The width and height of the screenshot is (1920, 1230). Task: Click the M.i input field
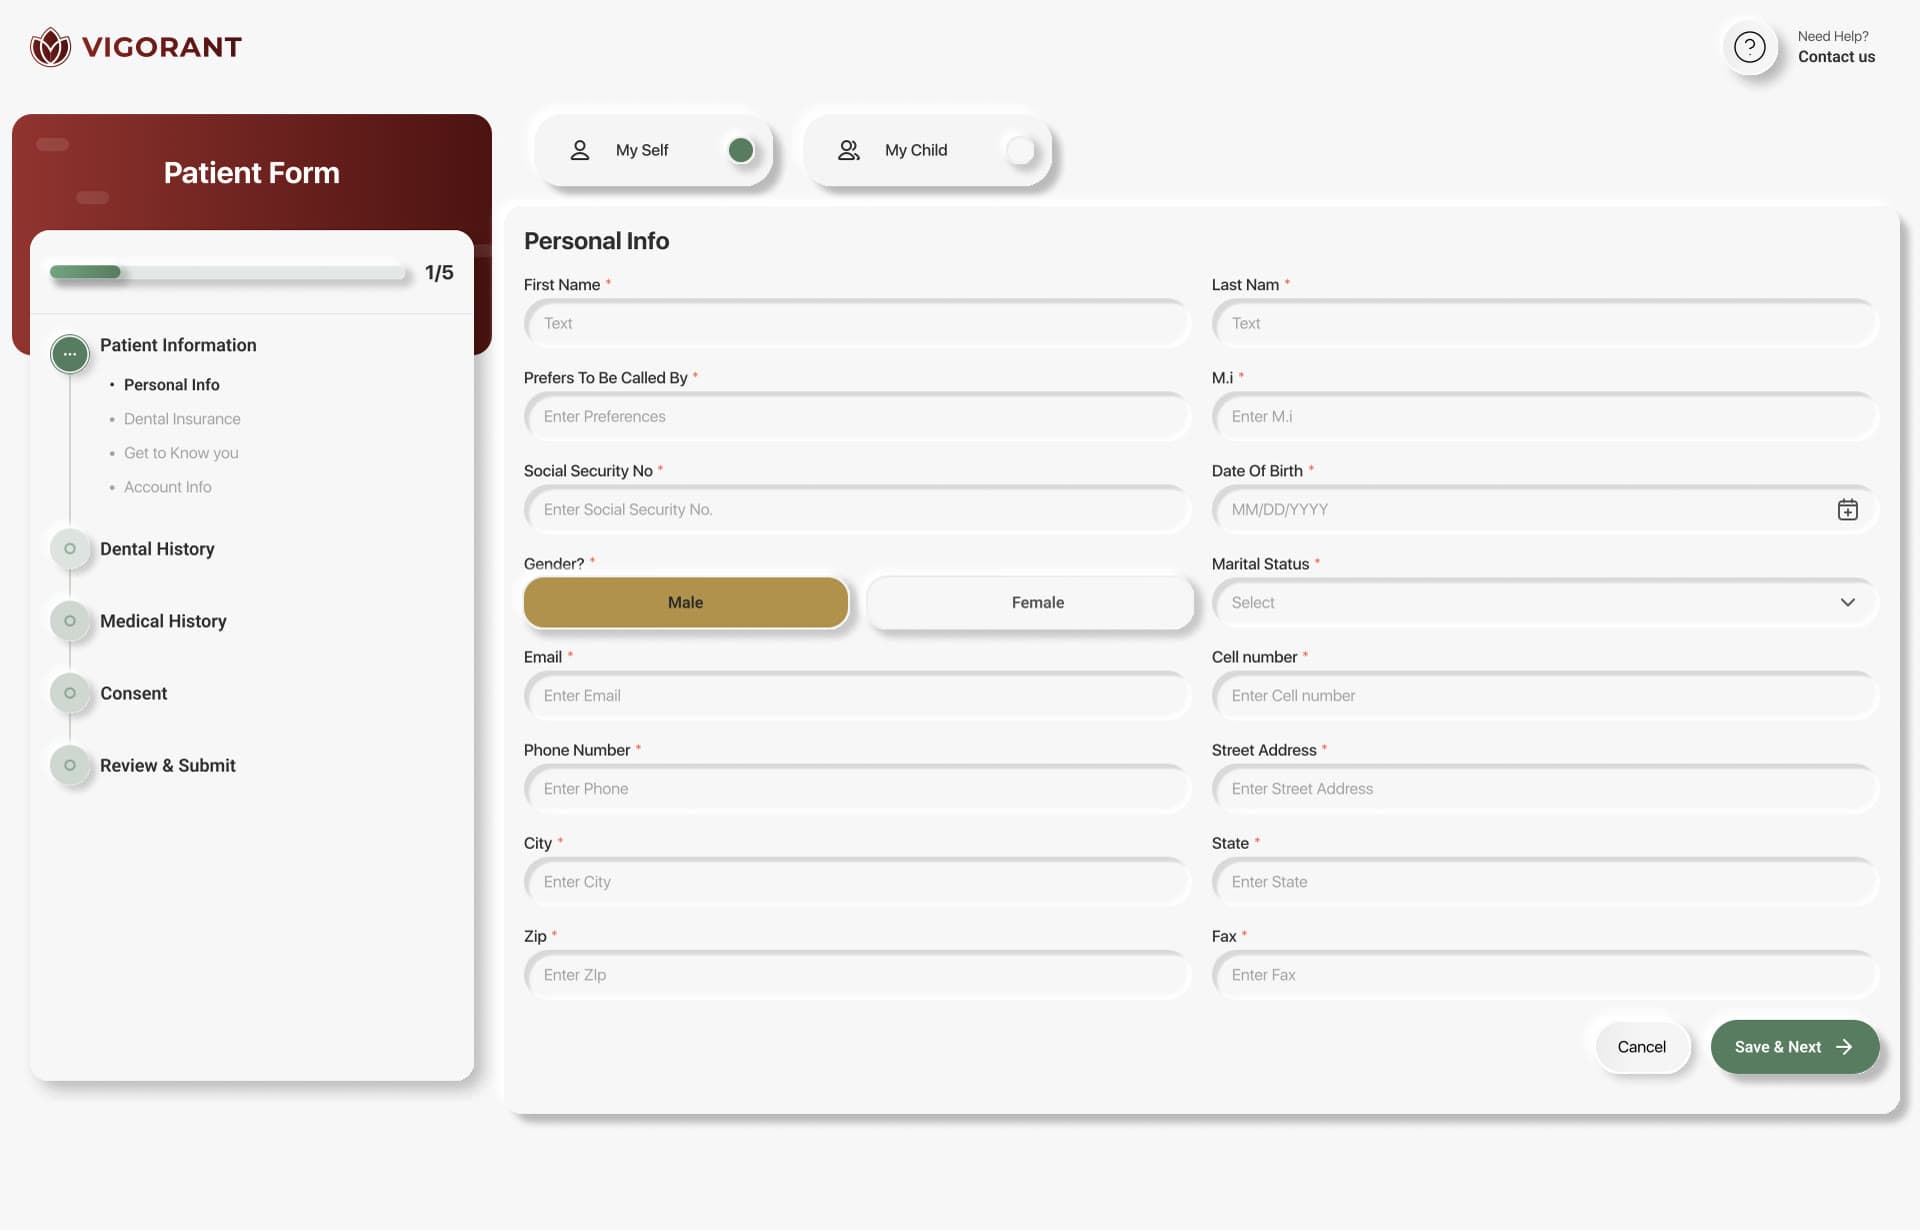[x=1545, y=416]
